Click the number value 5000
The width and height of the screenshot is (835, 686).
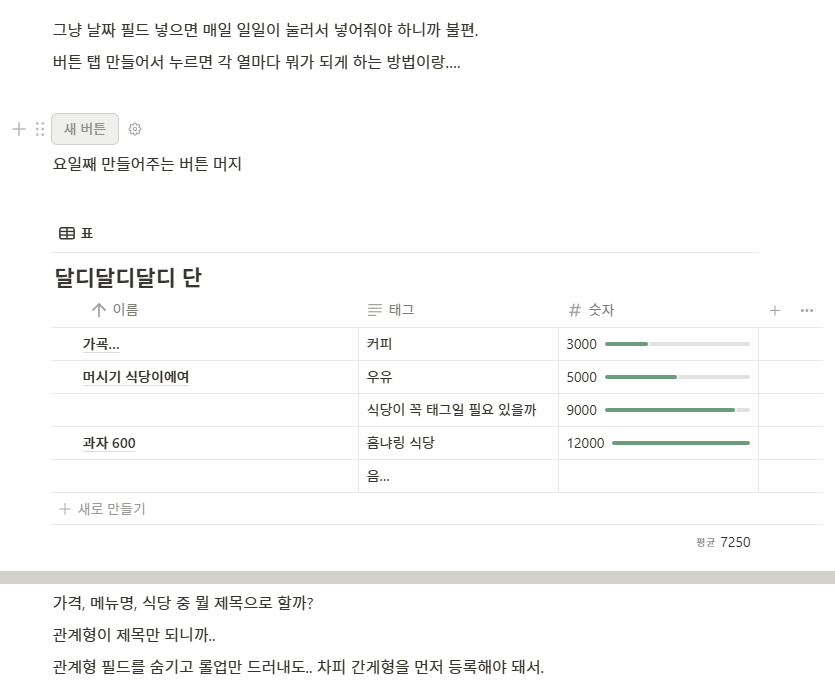click(x=582, y=378)
